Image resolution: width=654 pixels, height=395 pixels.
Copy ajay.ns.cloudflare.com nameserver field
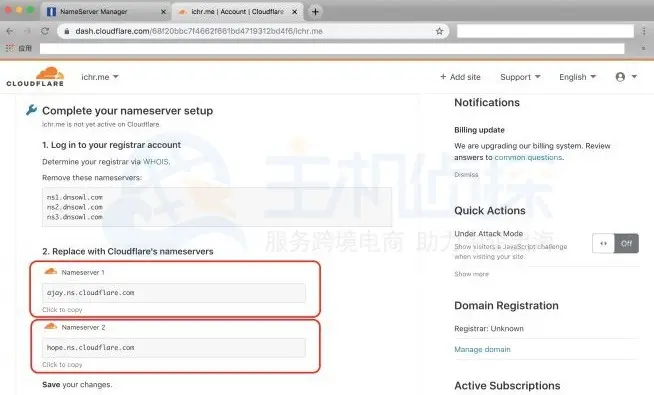point(174,293)
